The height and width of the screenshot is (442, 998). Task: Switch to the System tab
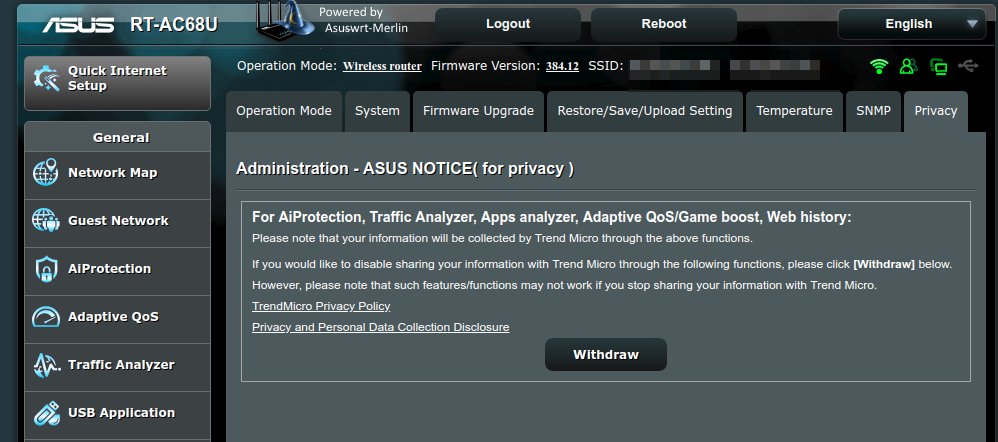(x=377, y=111)
